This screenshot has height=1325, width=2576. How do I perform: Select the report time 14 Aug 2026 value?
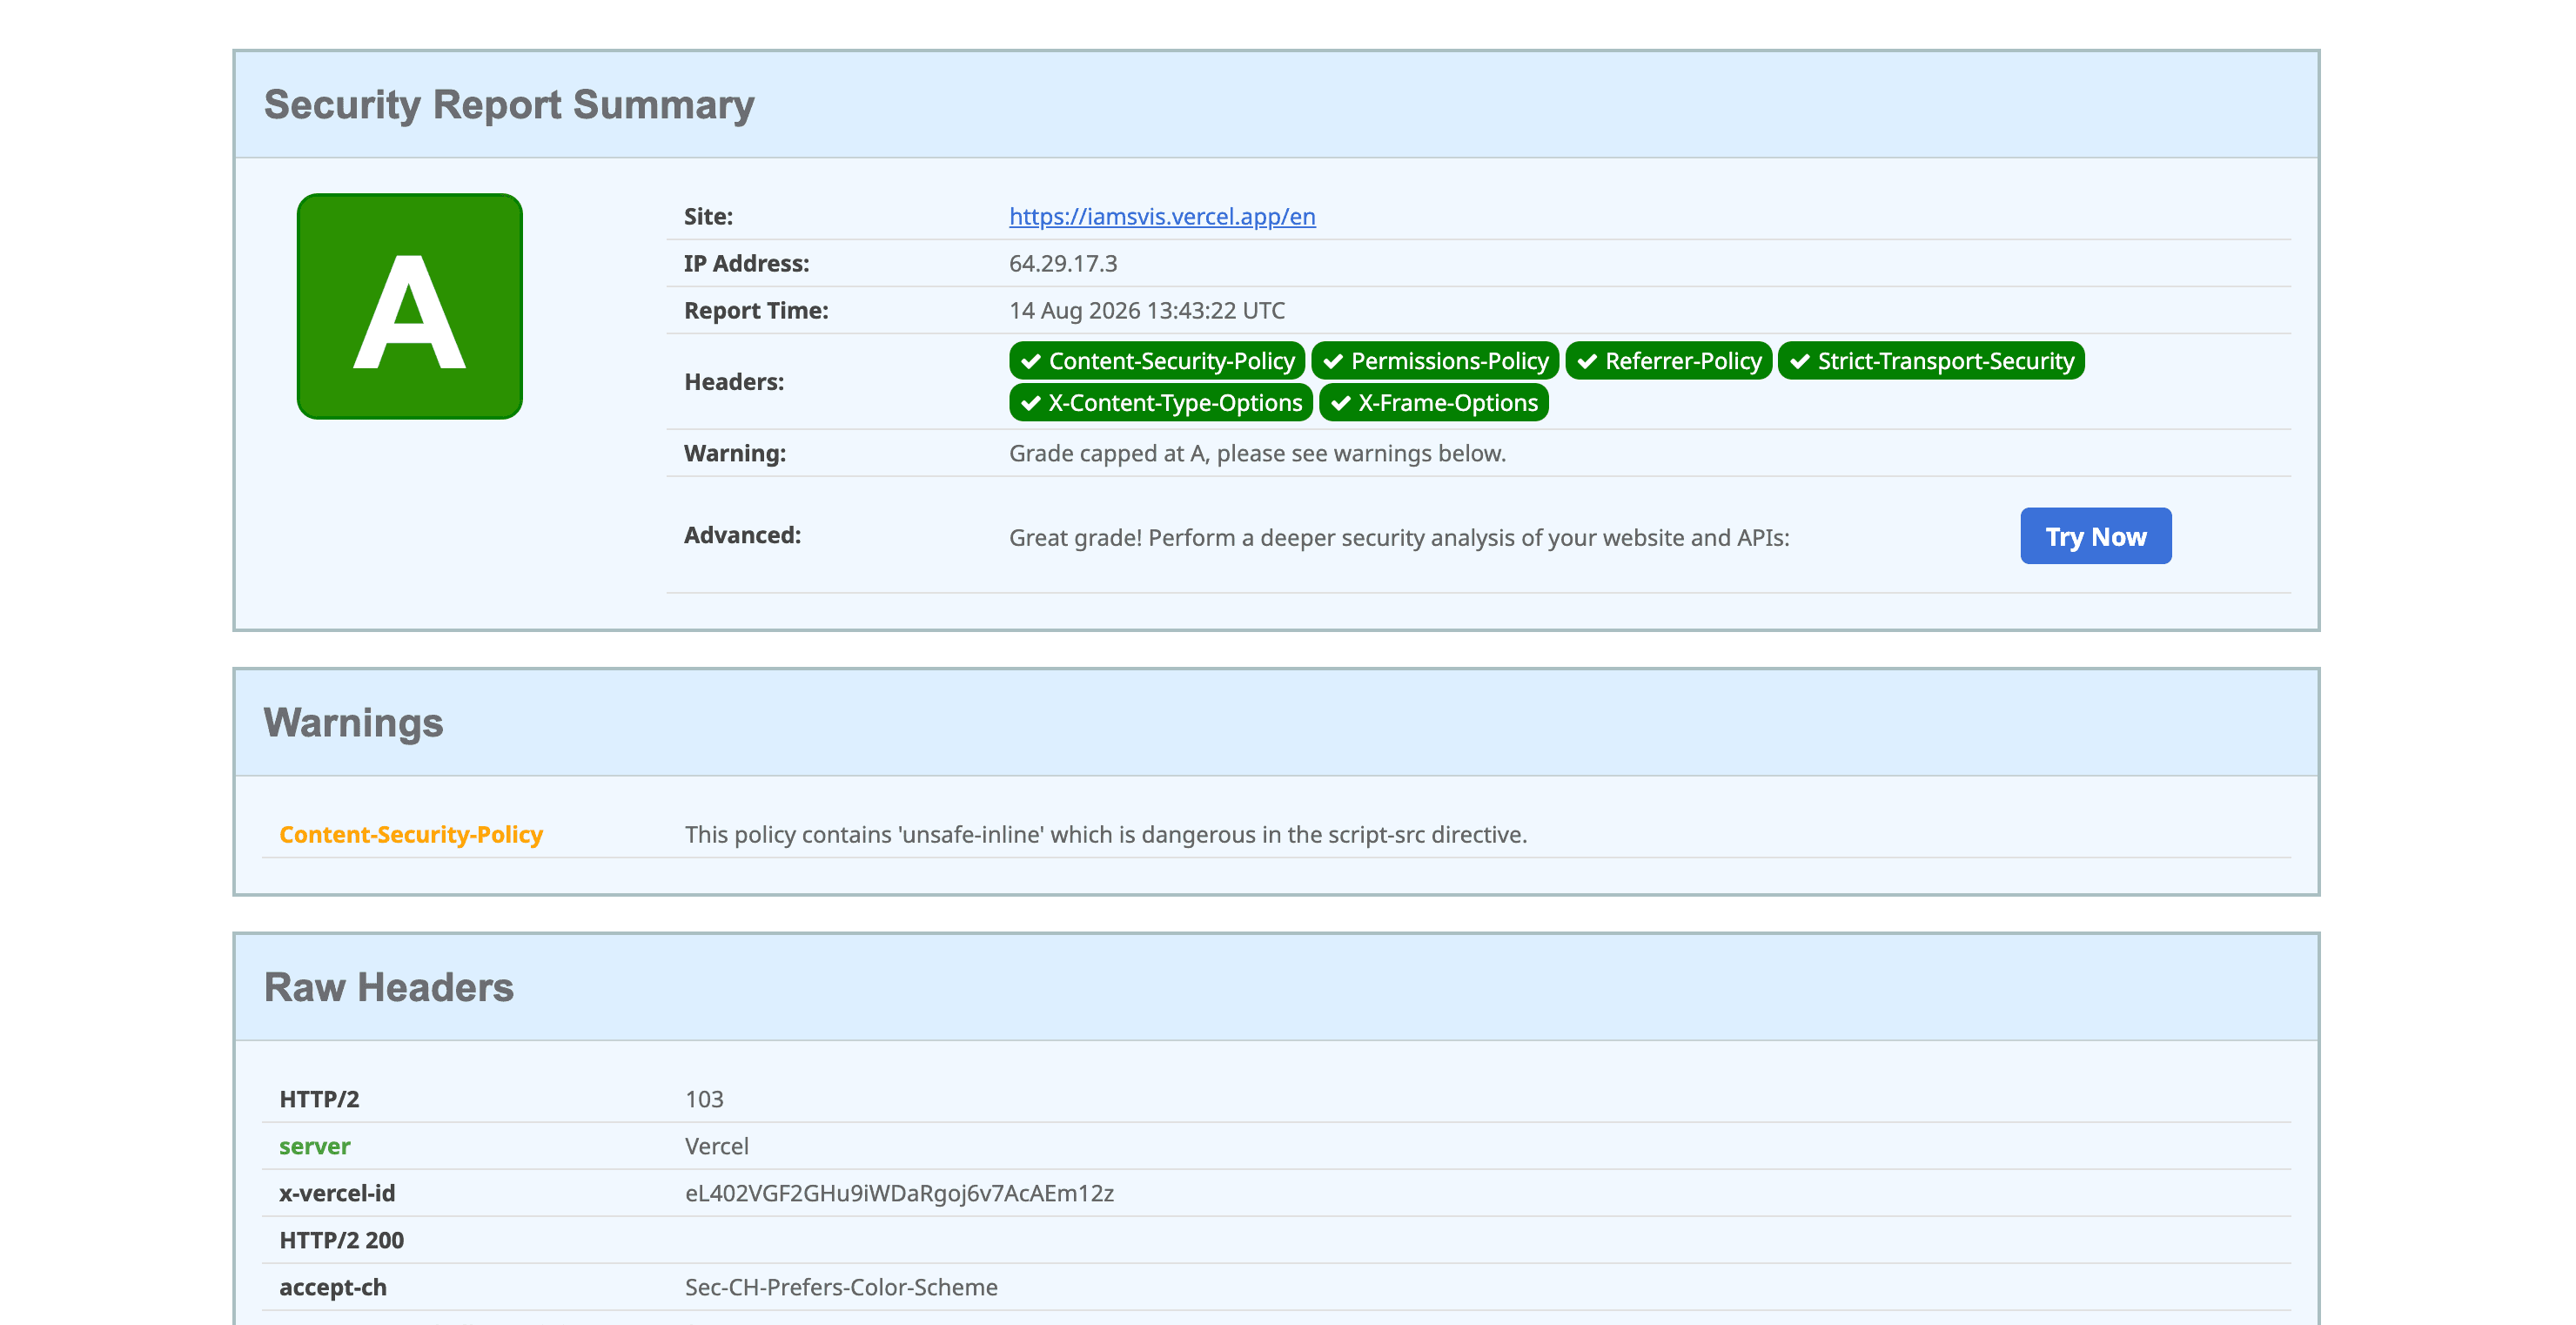click(x=1147, y=310)
